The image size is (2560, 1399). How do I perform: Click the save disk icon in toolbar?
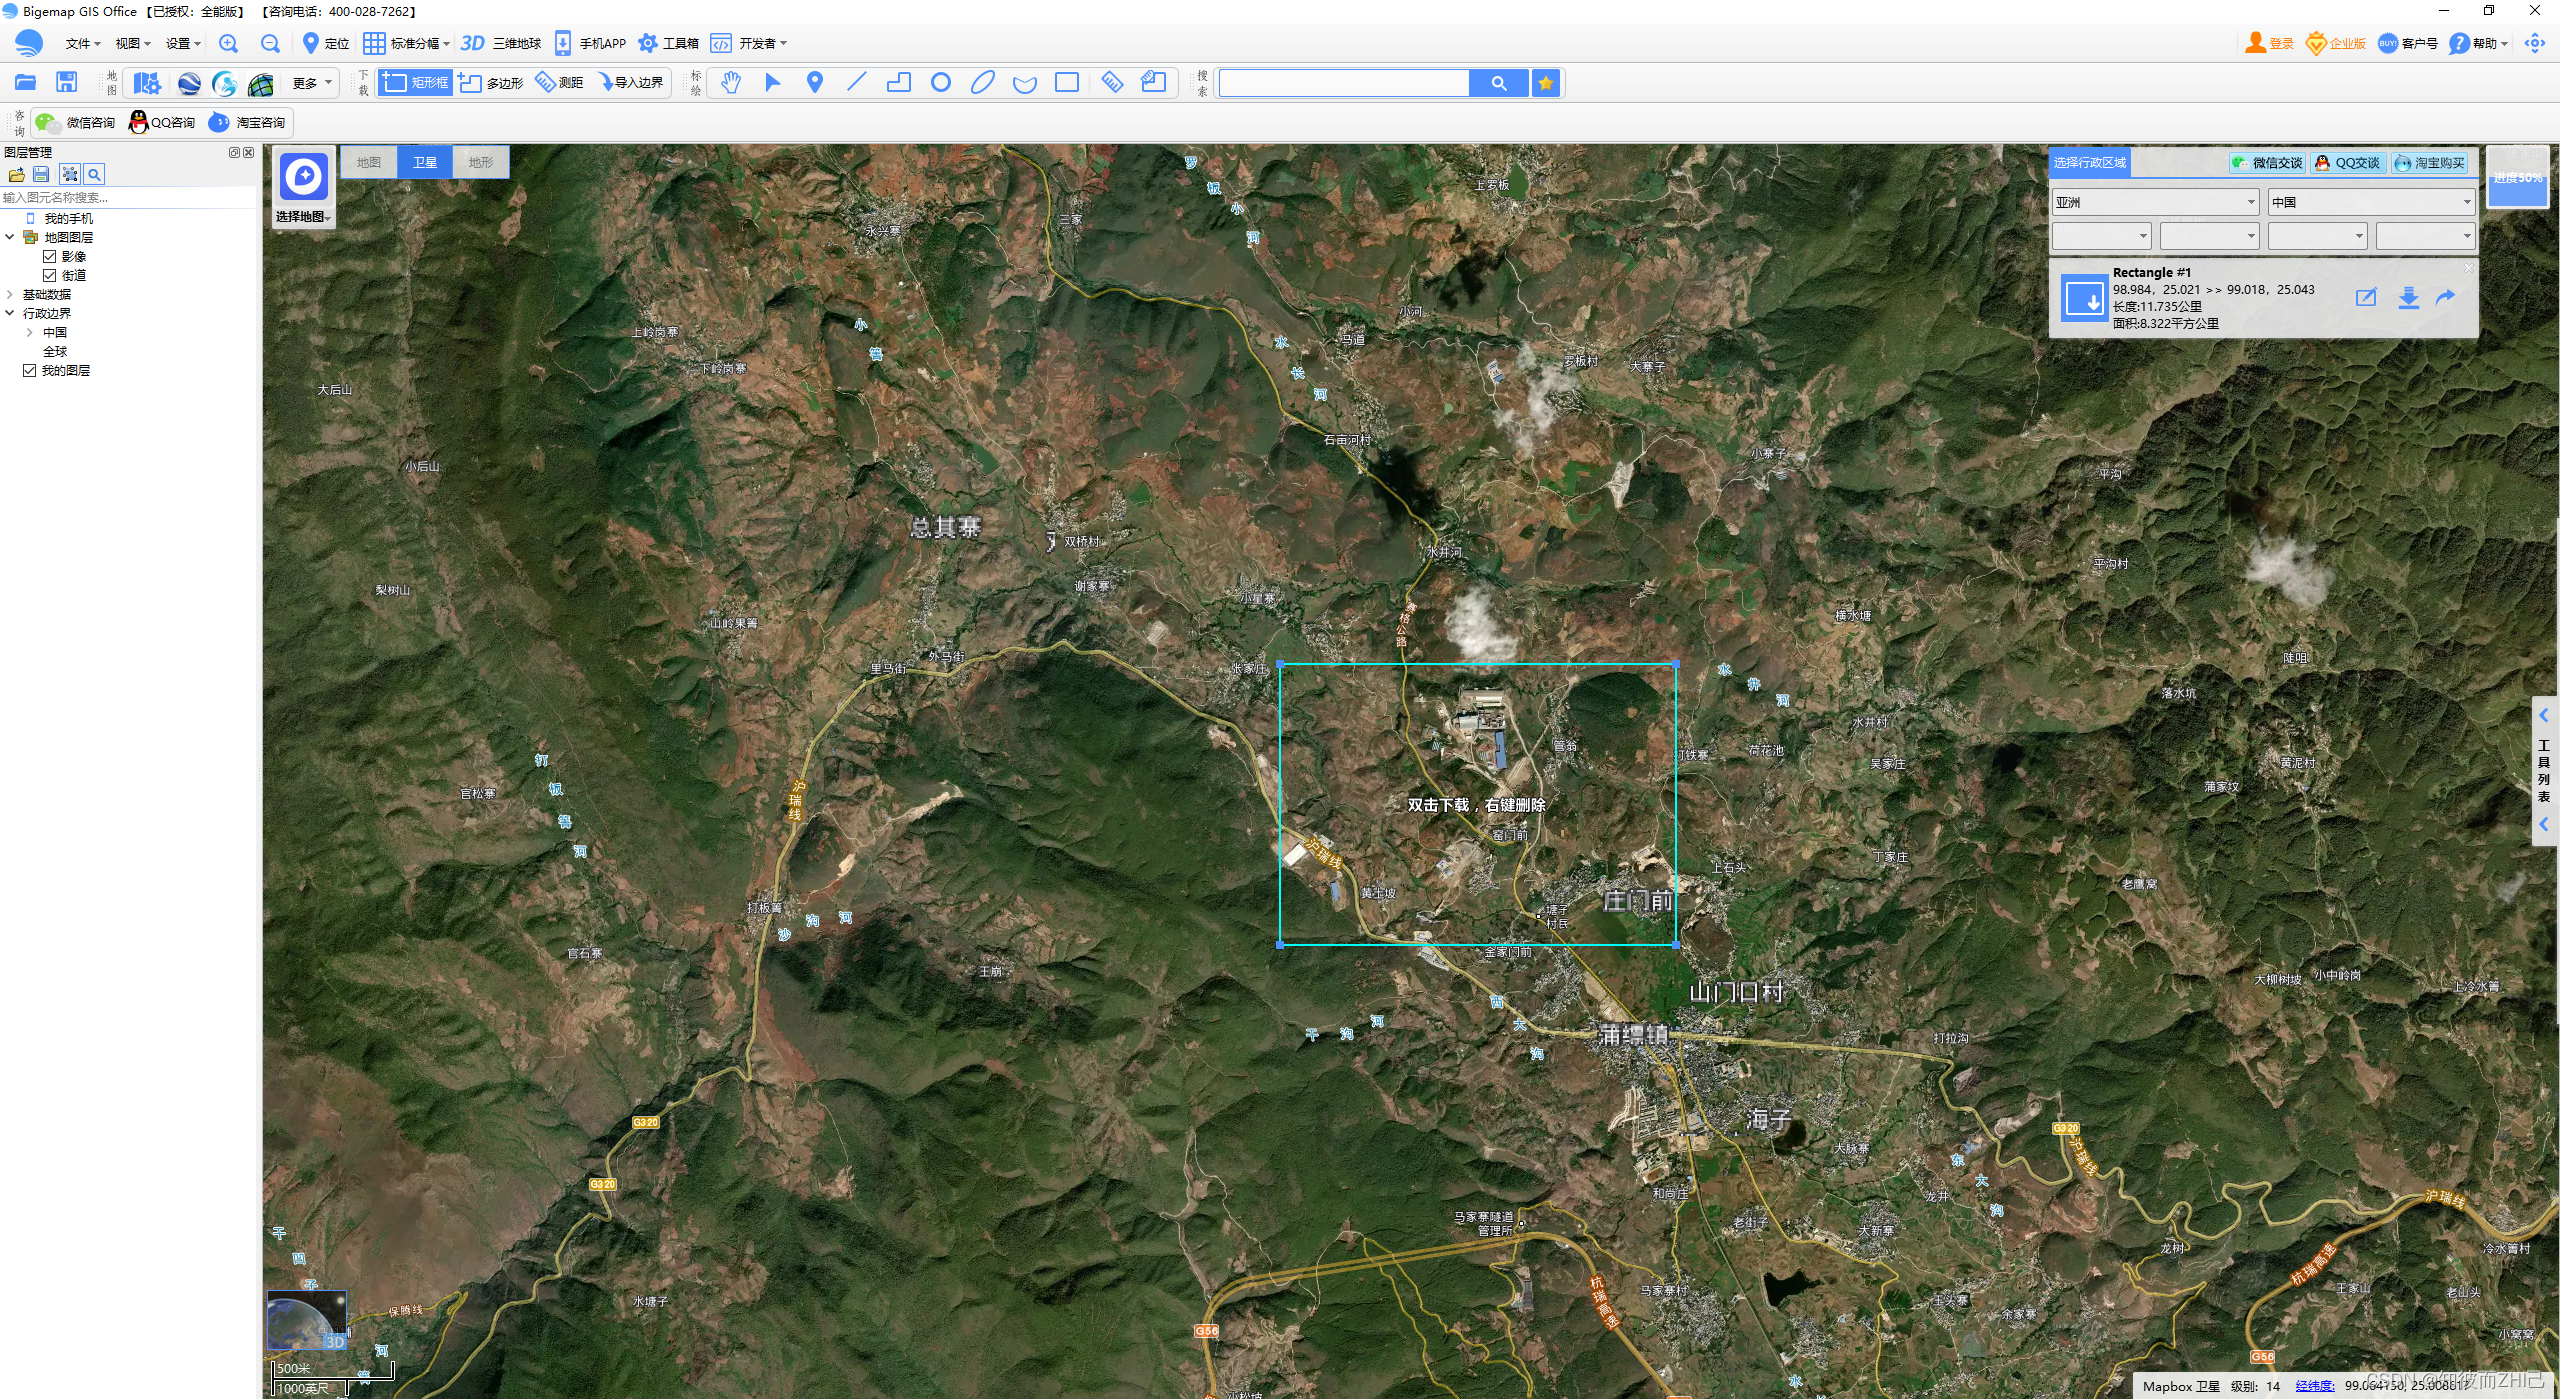coord(67,83)
